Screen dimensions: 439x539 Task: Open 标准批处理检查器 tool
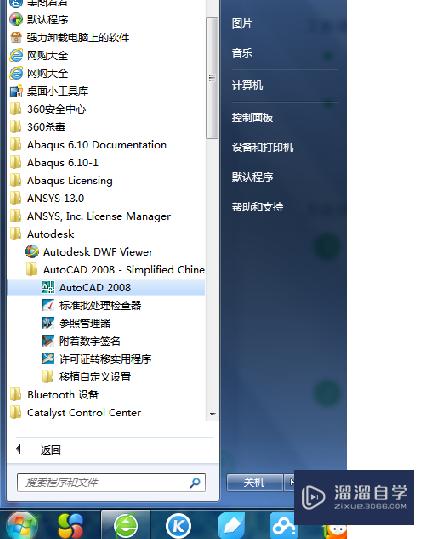point(91,305)
